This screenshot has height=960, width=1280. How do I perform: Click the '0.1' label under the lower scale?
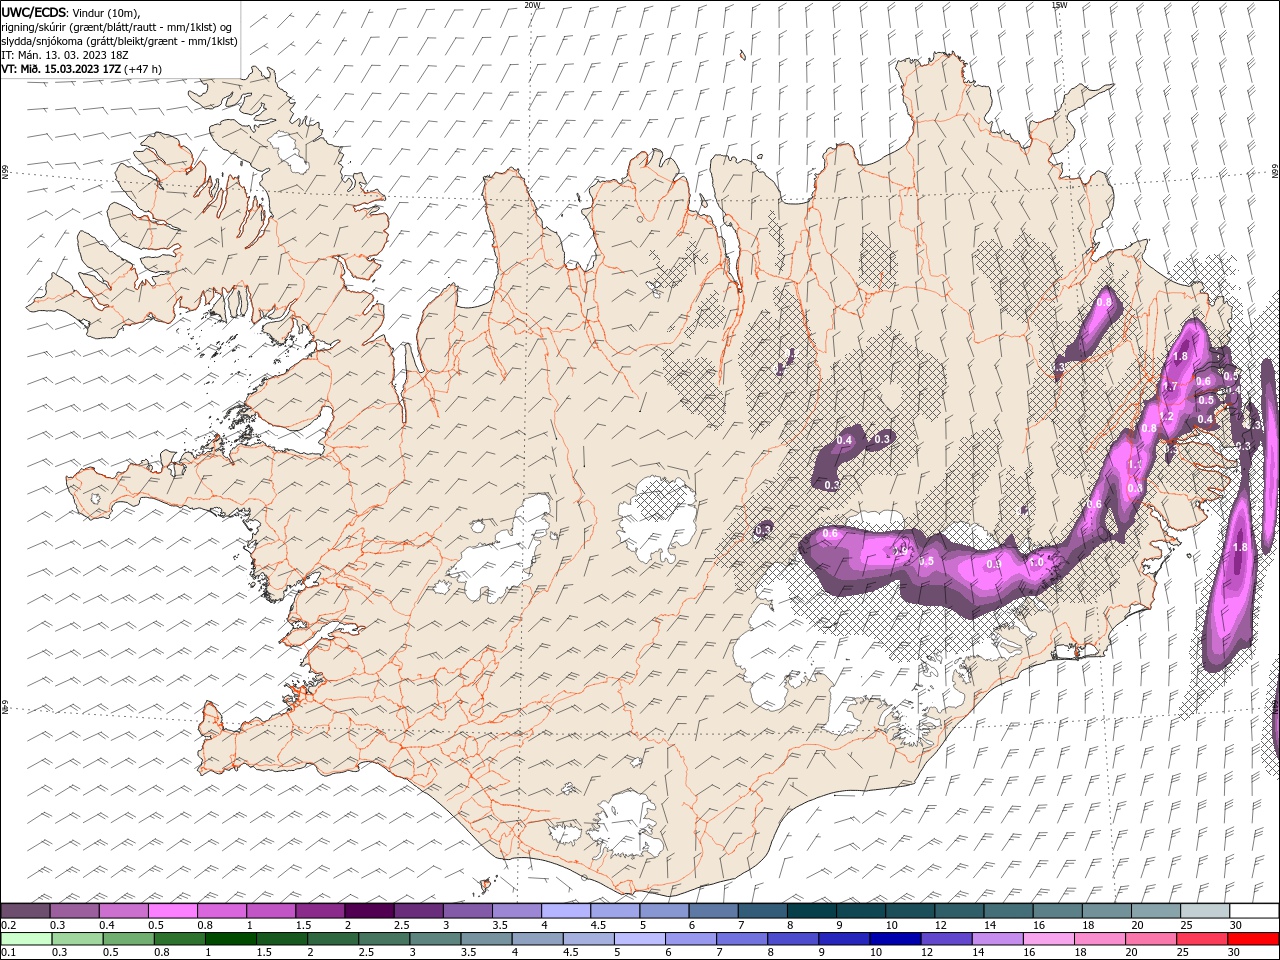[x=8, y=953]
